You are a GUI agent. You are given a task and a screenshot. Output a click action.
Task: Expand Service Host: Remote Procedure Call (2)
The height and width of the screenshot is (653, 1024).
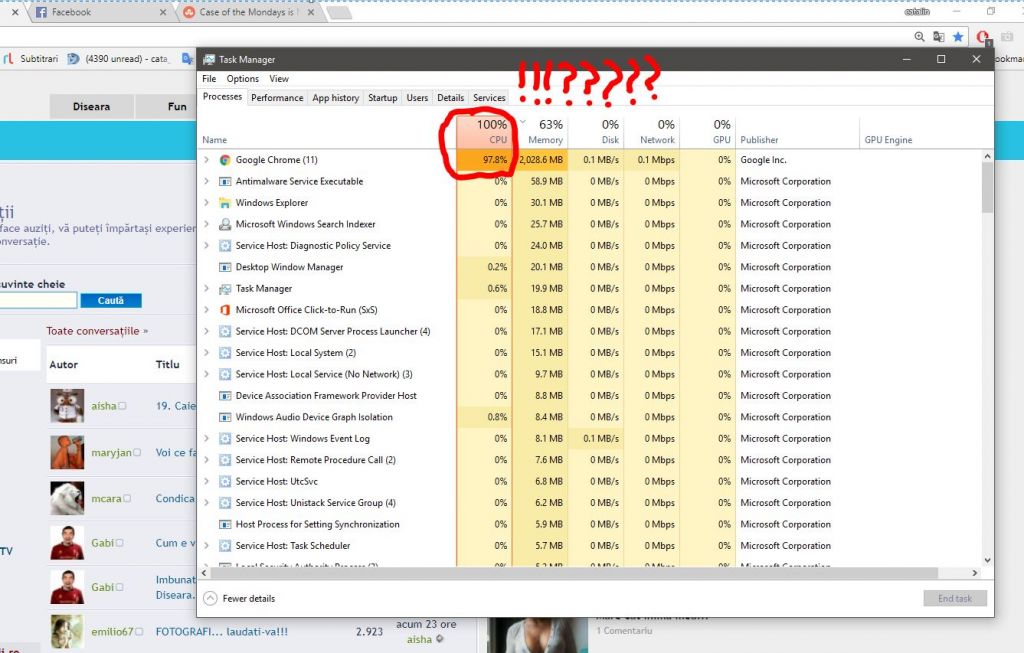pos(206,460)
